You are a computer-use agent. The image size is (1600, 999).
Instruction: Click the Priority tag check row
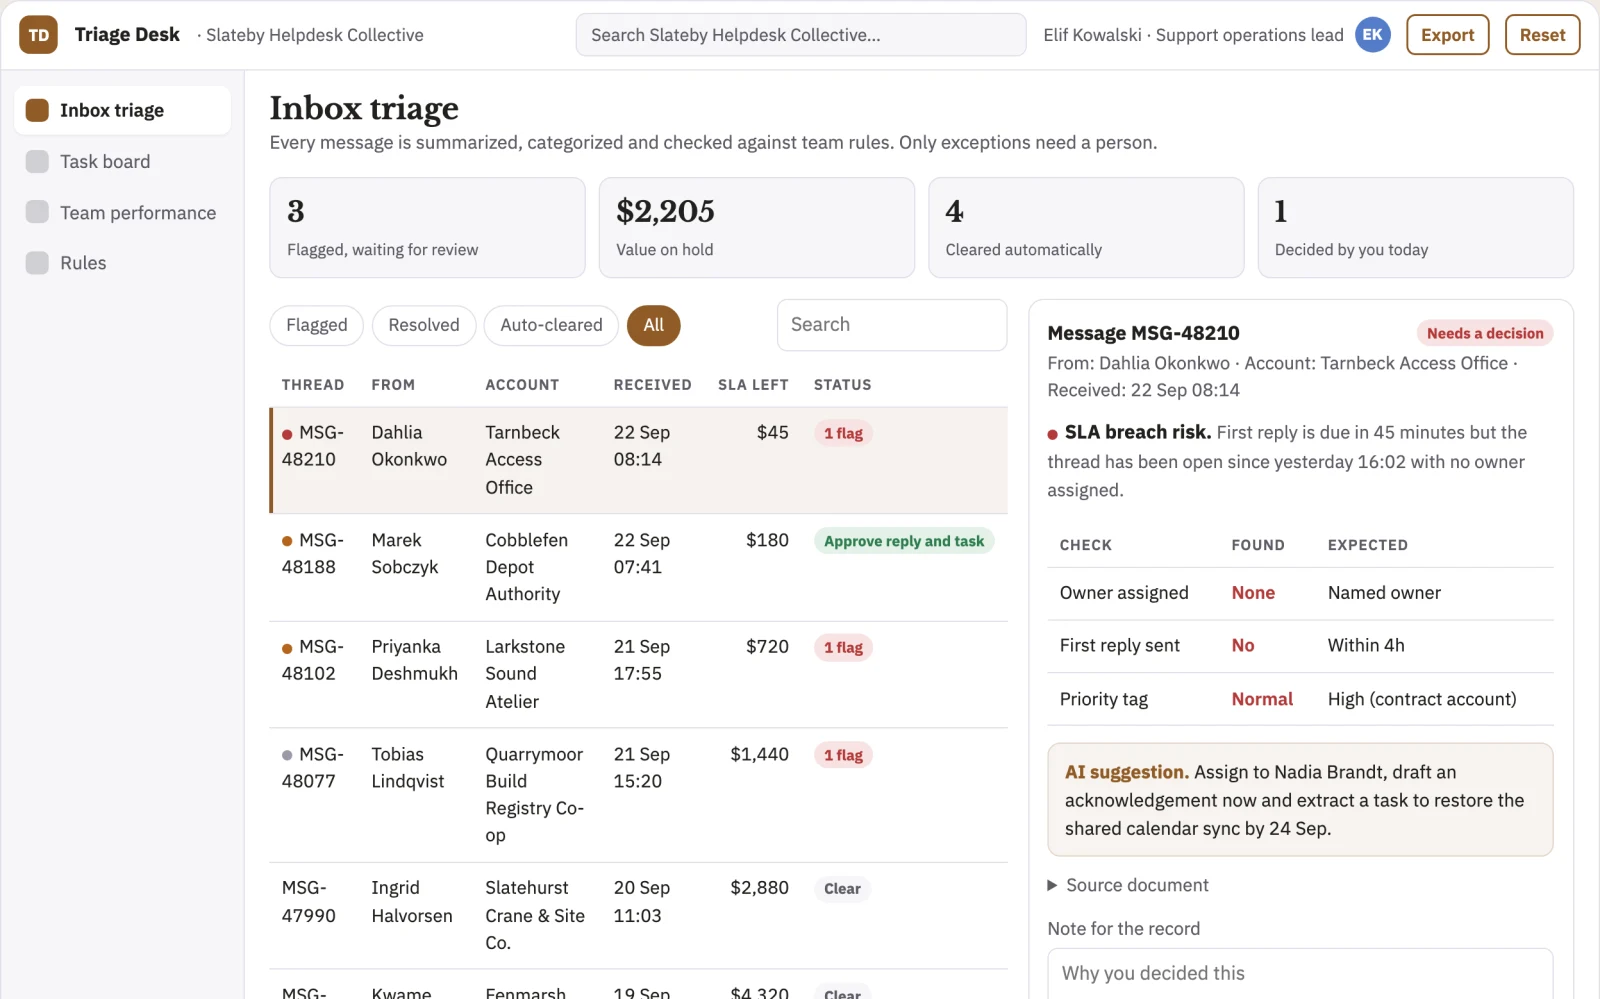pyautogui.click(x=1300, y=699)
